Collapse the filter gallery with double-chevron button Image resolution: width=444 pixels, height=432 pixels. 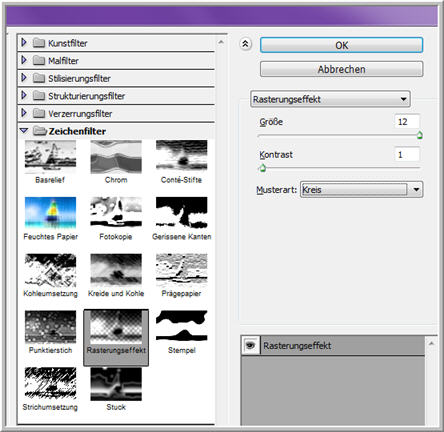246,44
